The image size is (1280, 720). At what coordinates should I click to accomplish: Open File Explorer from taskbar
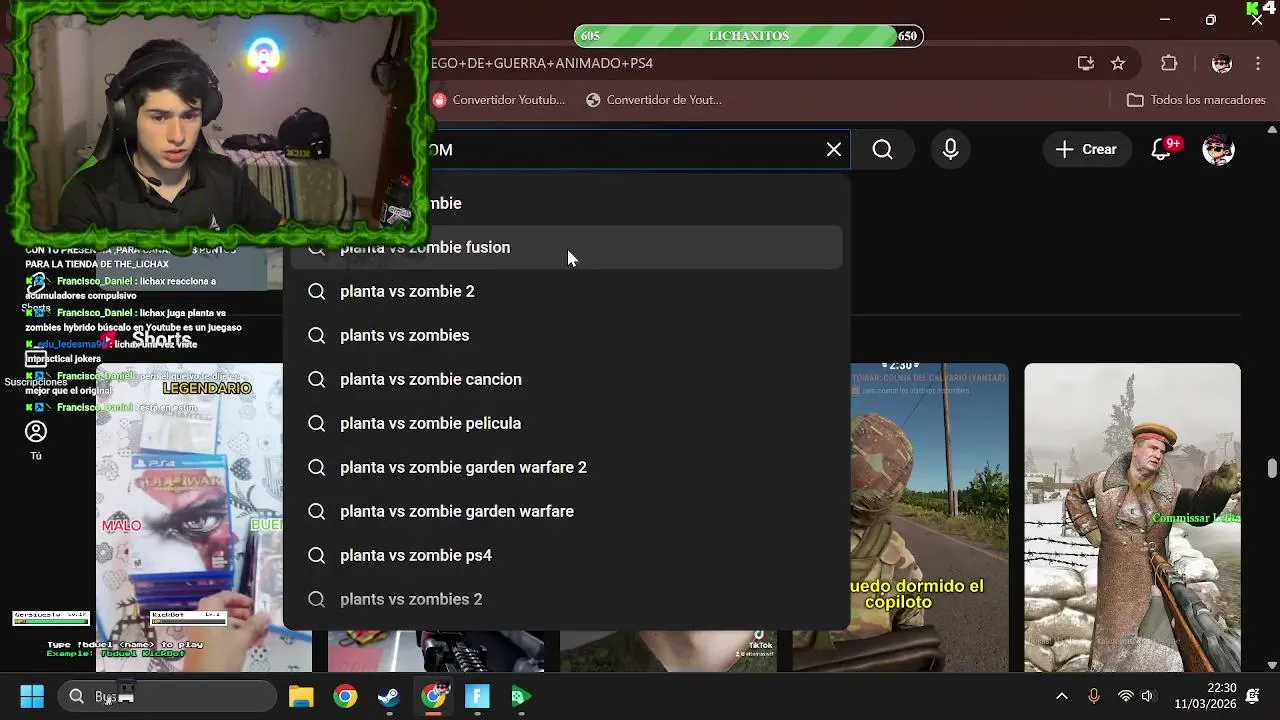tap(301, 696)
